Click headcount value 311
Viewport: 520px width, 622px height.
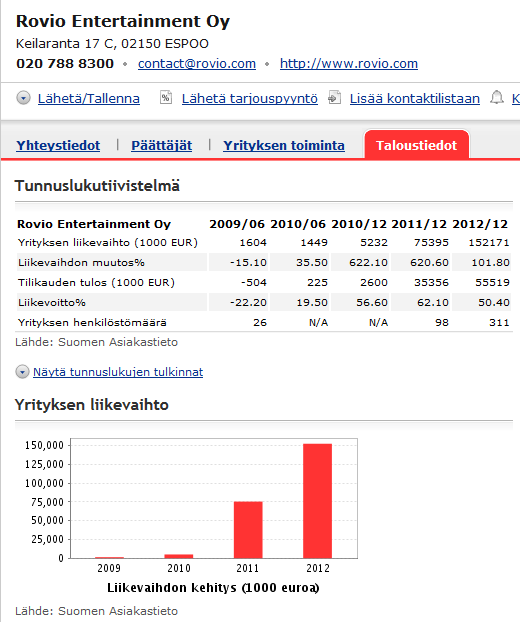(499, 323)
